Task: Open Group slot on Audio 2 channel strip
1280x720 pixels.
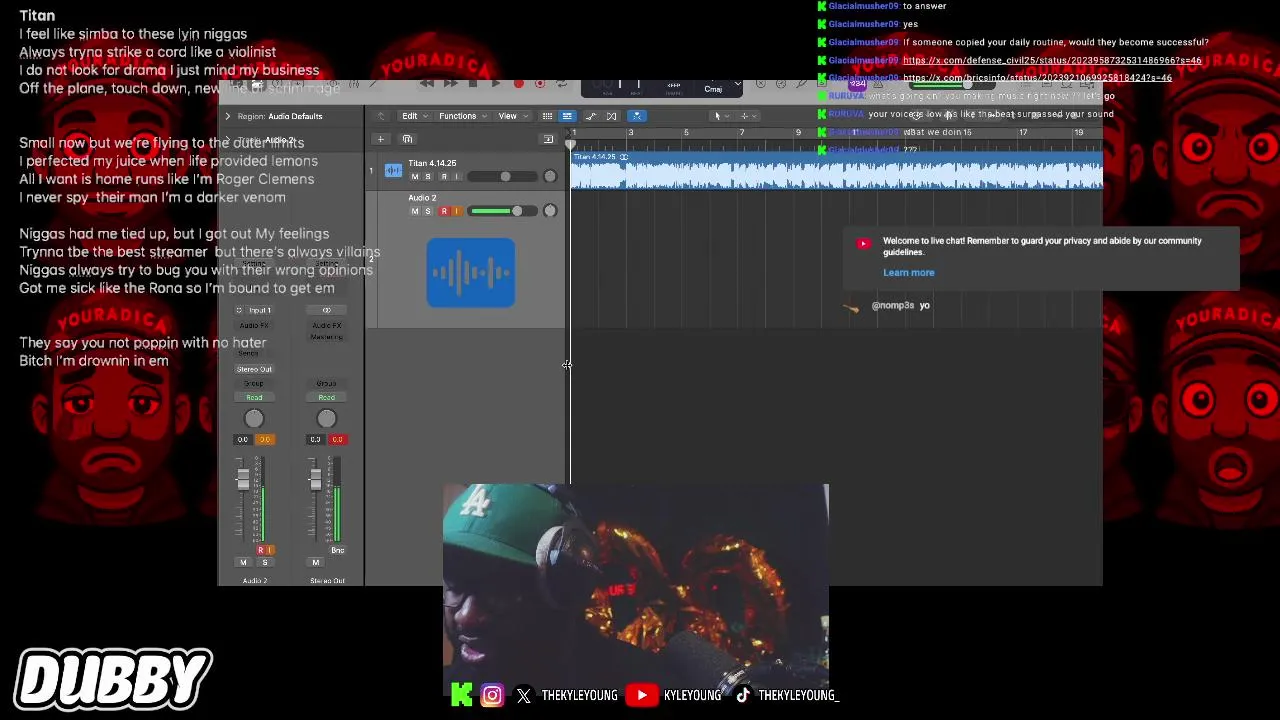Action: pos(254,384)
